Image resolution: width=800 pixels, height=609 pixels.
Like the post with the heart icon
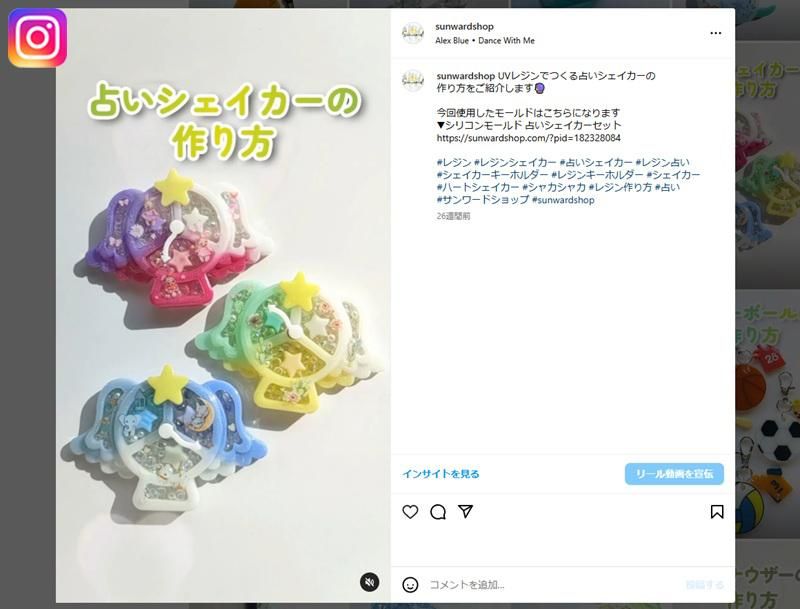(410, 512)
